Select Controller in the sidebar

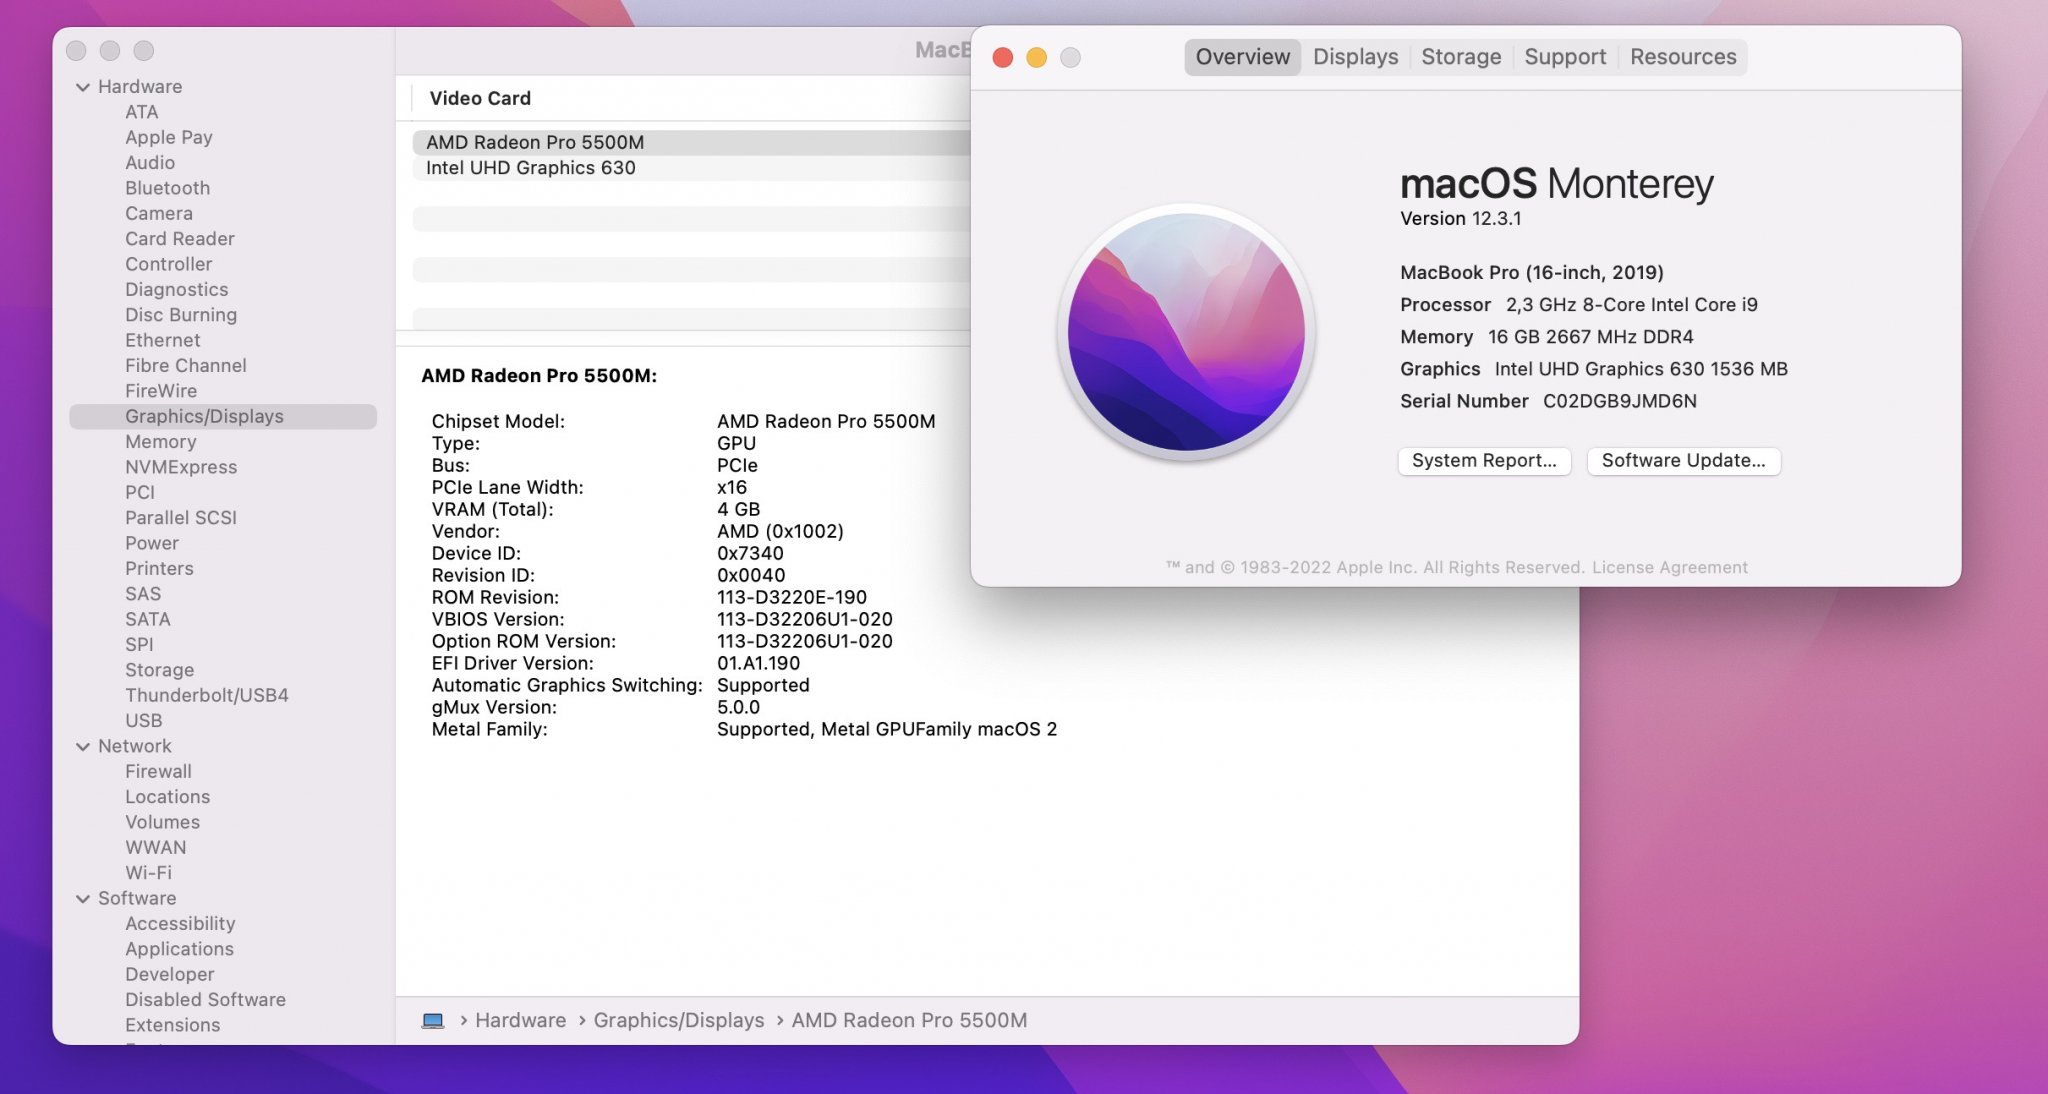[169, 264]
